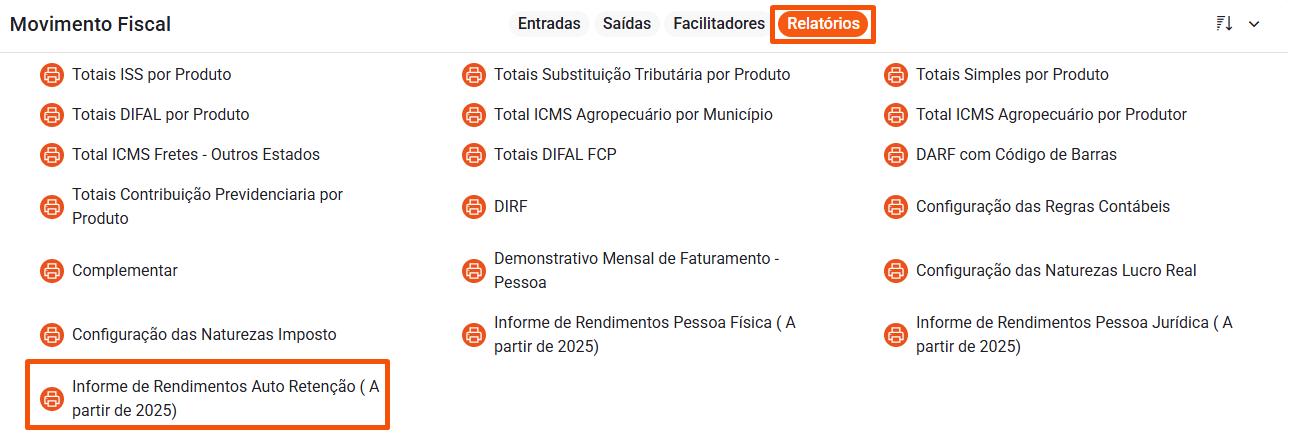Select the Relatórios tab
This screenshot has height=438, width=1296.
[x=823, y=24]
